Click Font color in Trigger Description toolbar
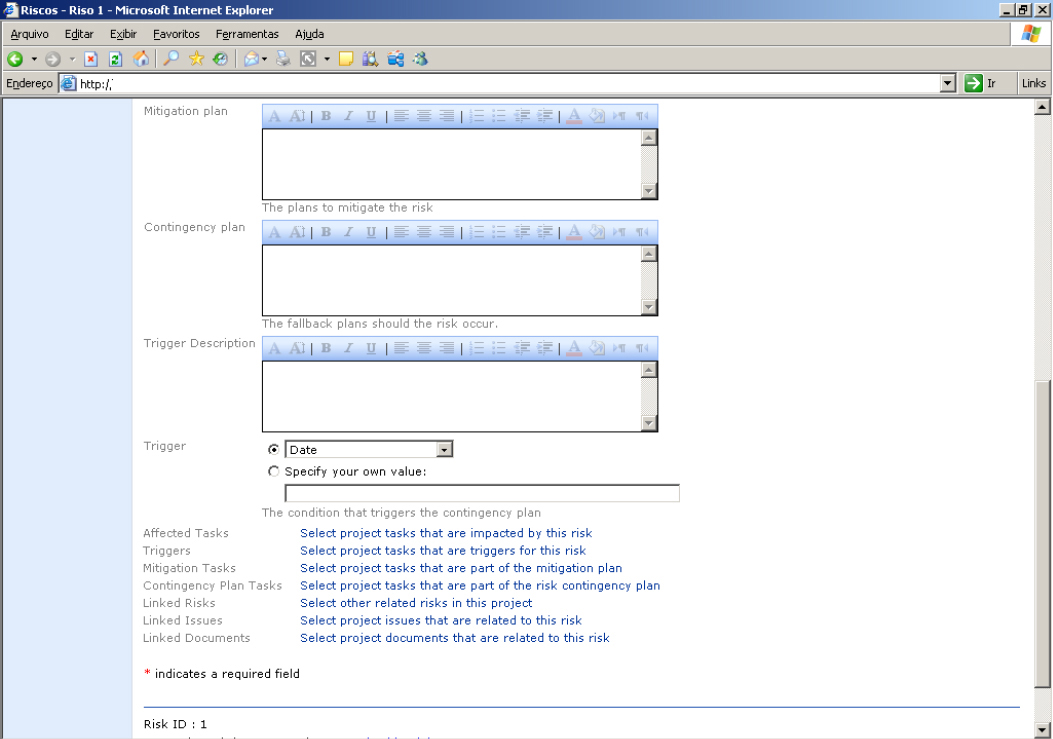The image size is (1053, 739). point(574,348)
